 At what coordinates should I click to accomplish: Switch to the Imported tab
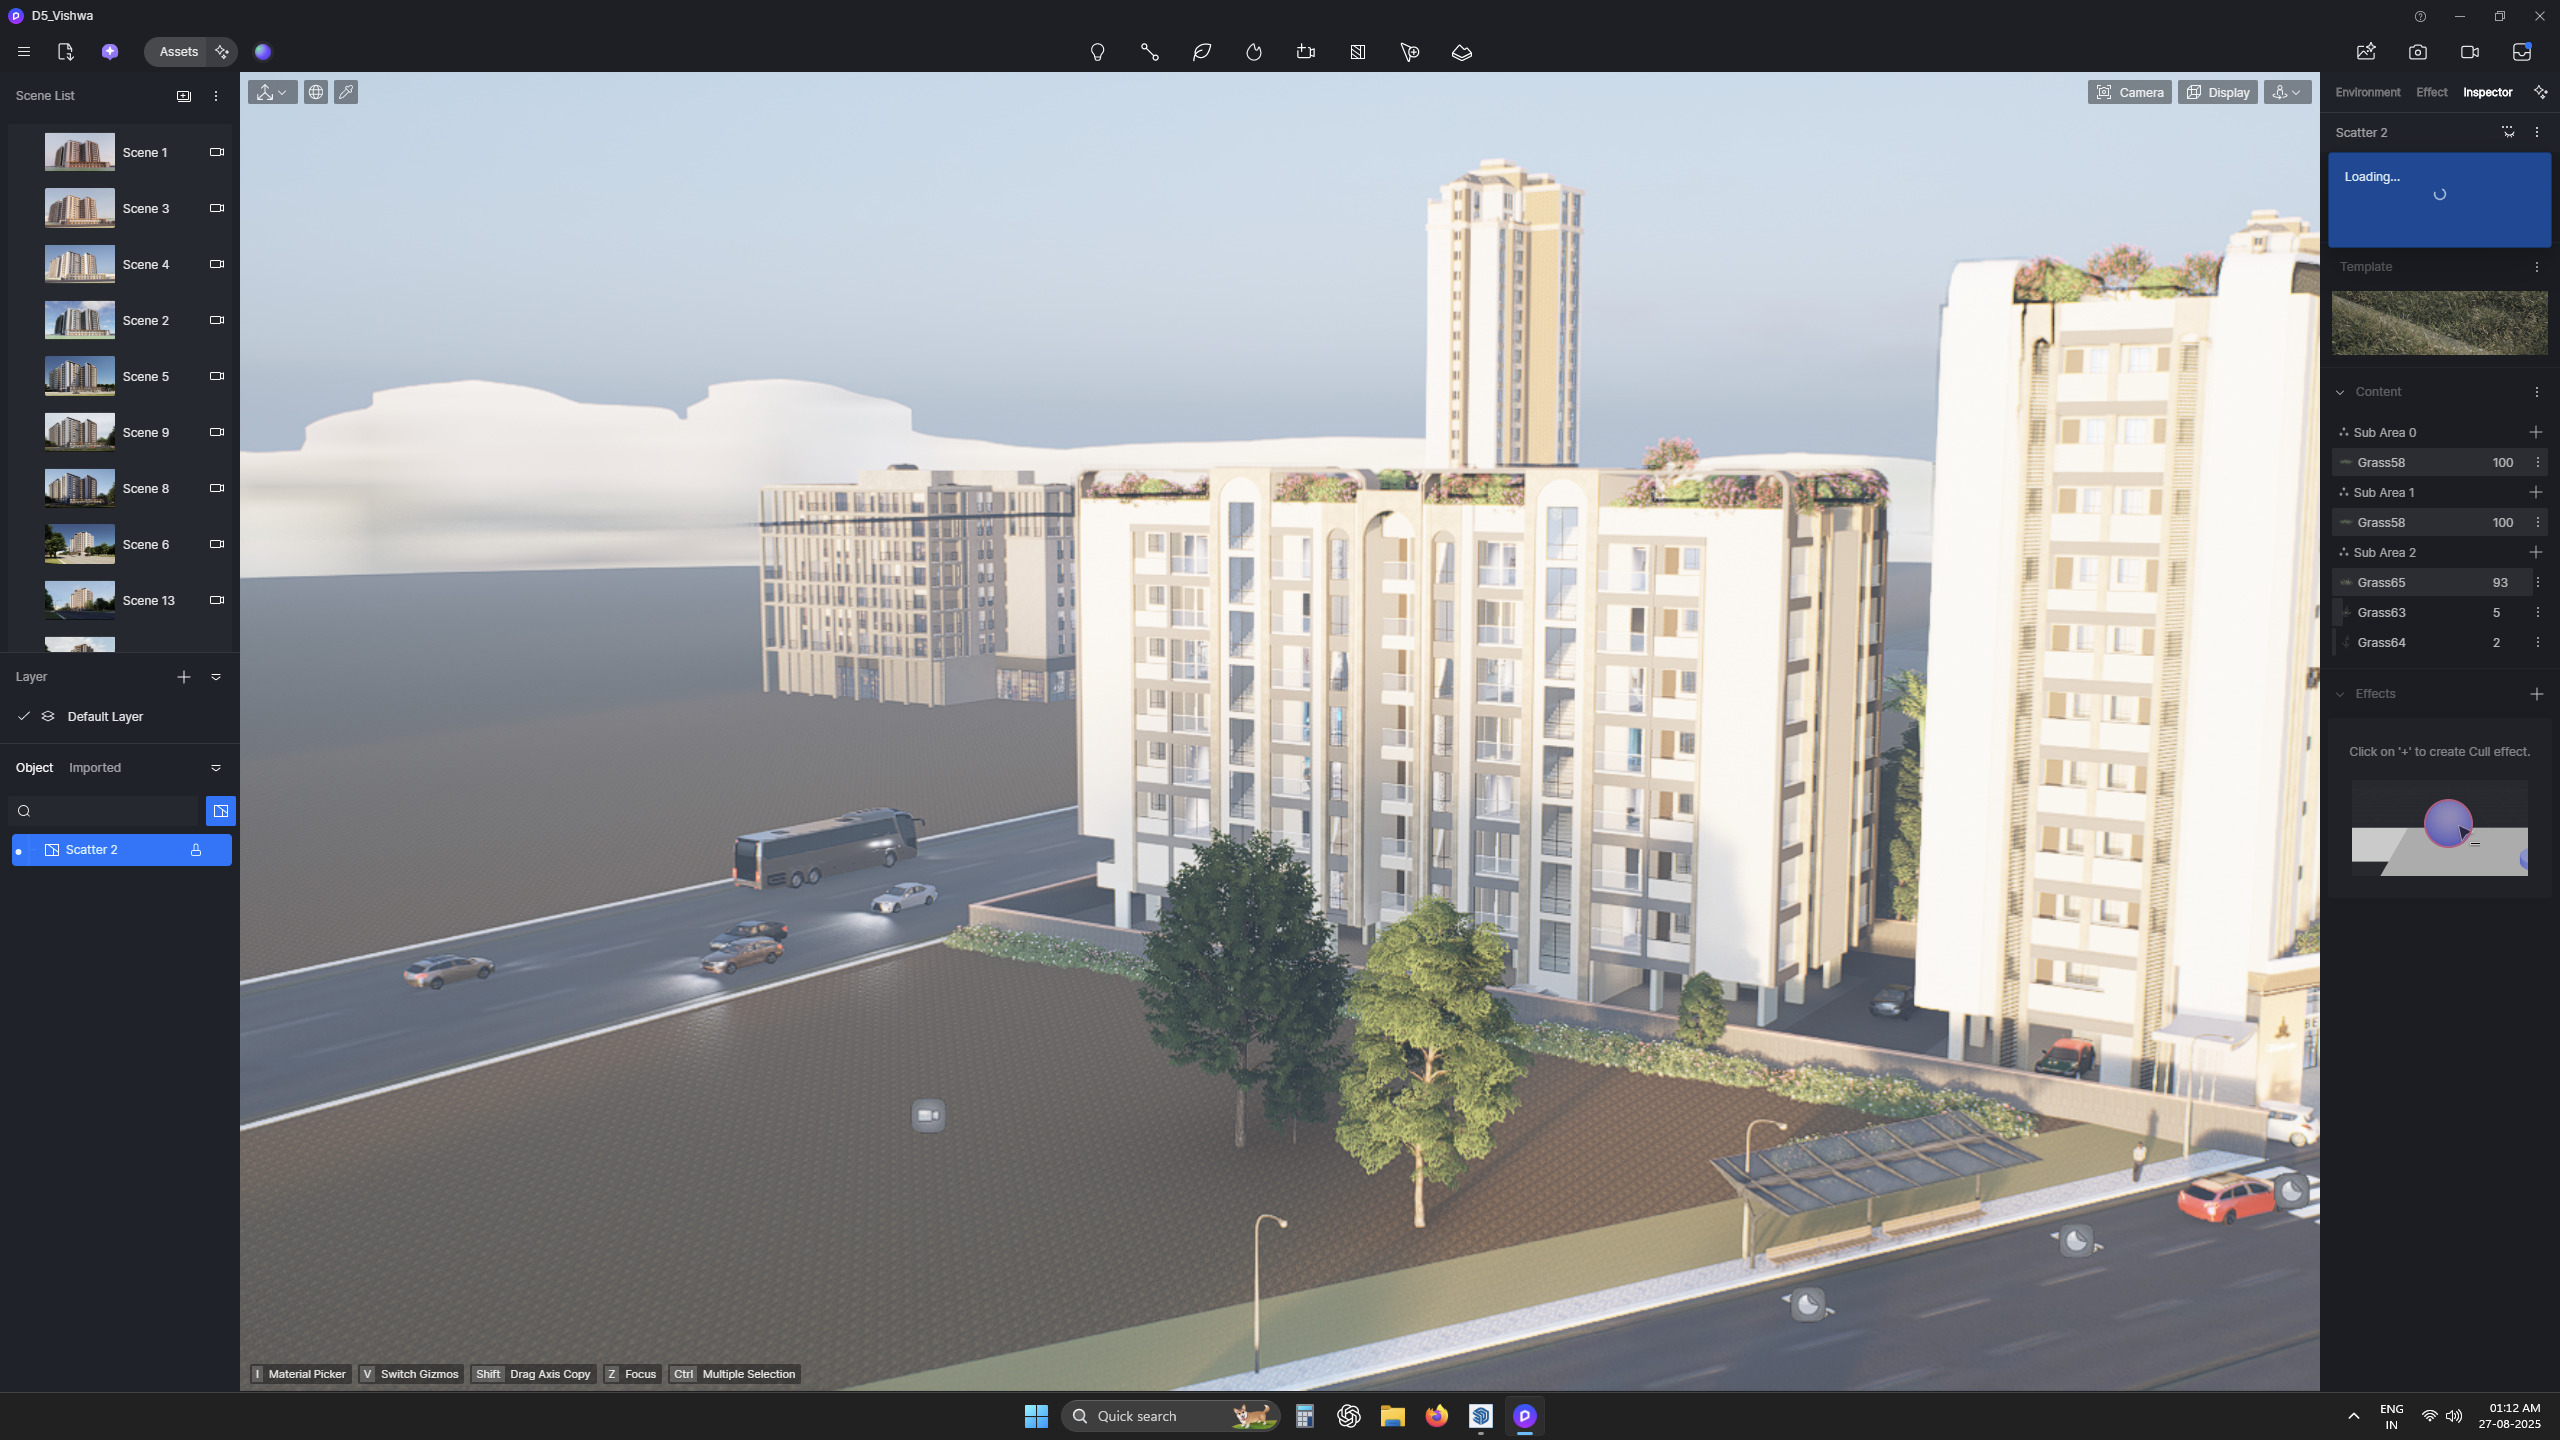click(x=95, y=768)
